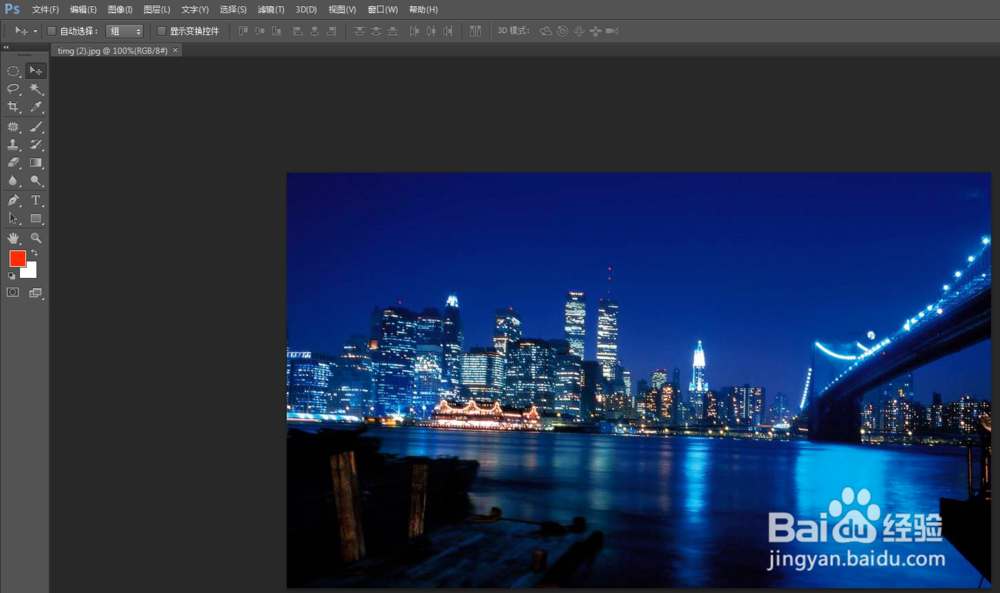The height and width of the screenshot is (593, 1000).
Task: Open the 选择(S) menu
Action: pyautogui.click(x=233, y=10)
